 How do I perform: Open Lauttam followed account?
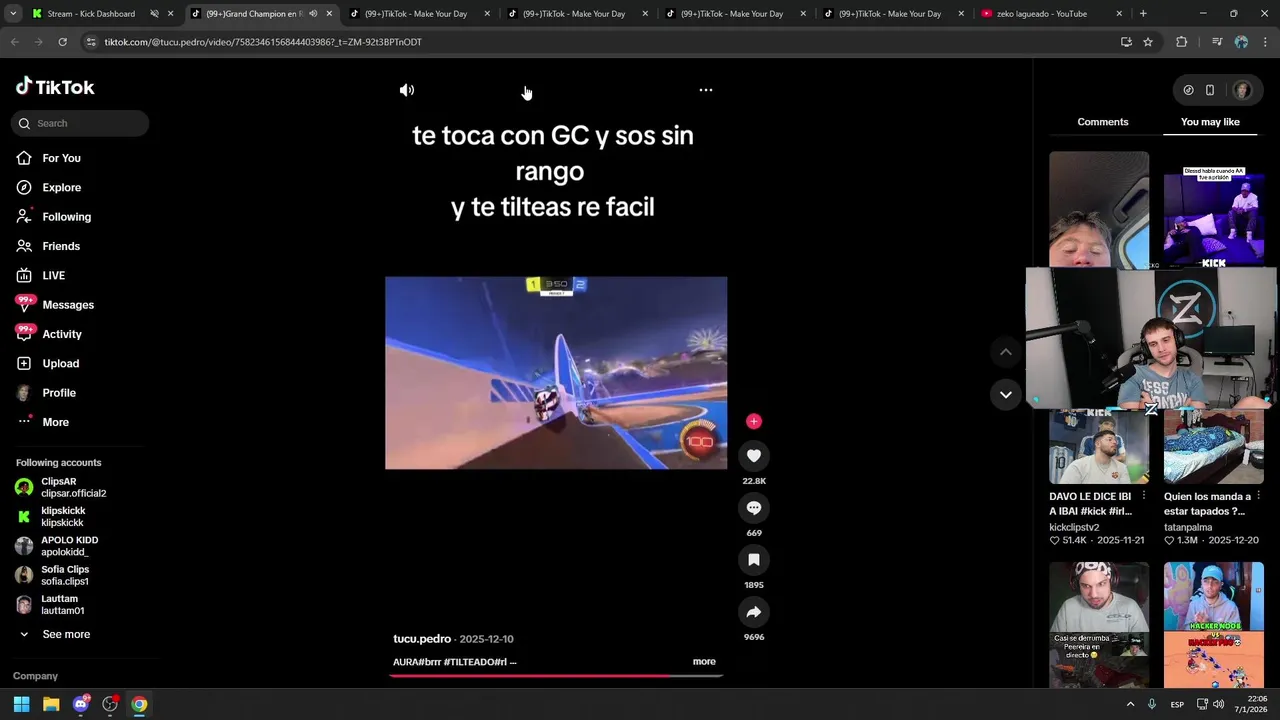[62, 605]
